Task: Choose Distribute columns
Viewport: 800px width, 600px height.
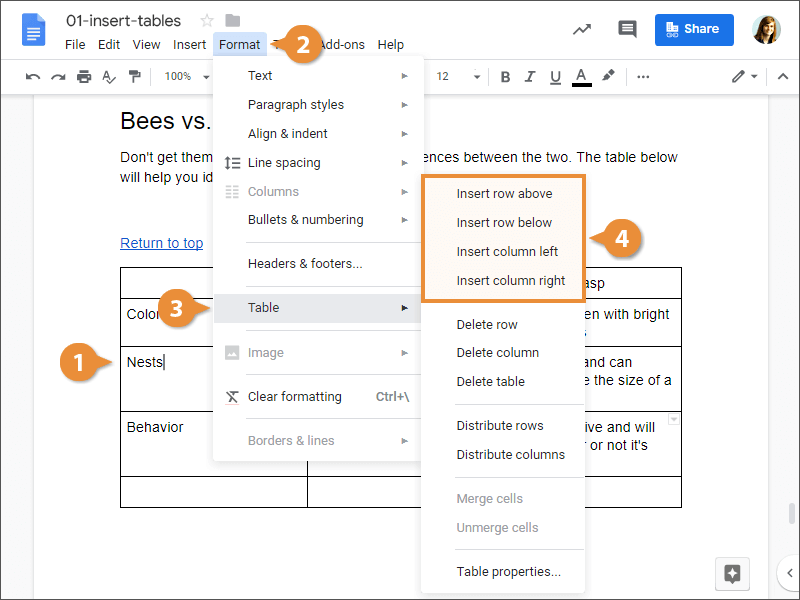Action: coord(503,455)
